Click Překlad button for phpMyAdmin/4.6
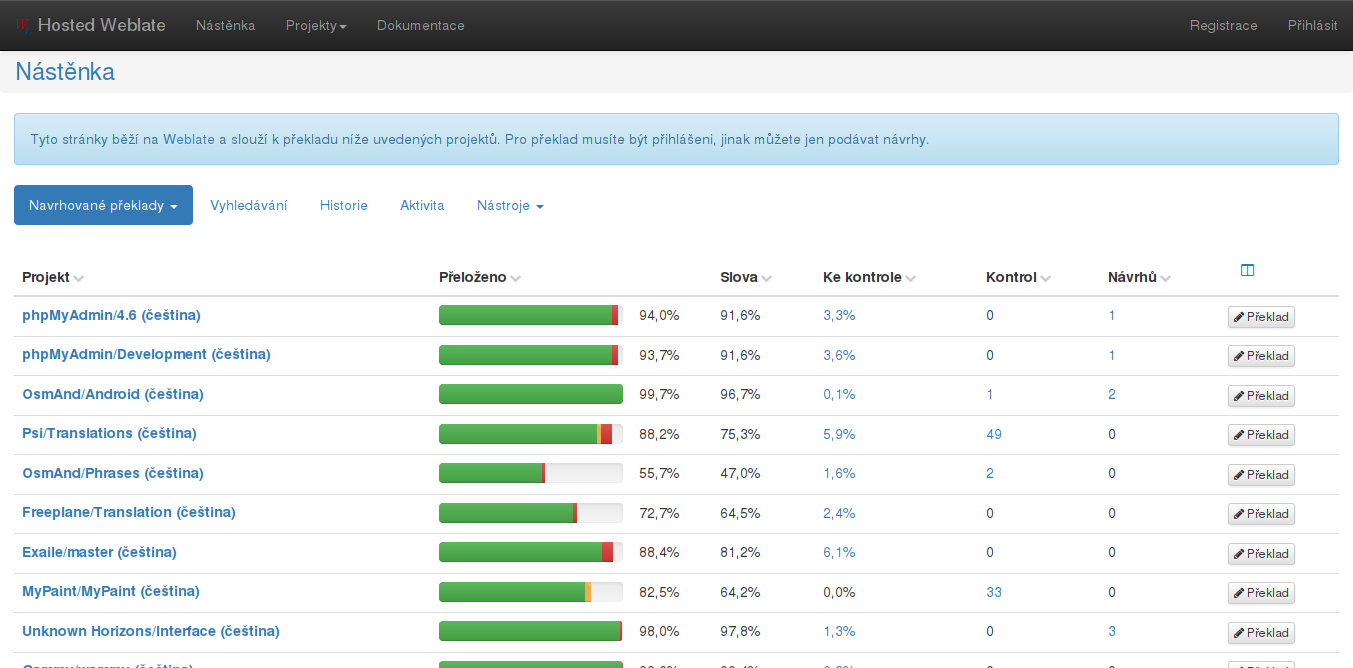Viewport: 1353px width, 668px height. point(1261,317)
